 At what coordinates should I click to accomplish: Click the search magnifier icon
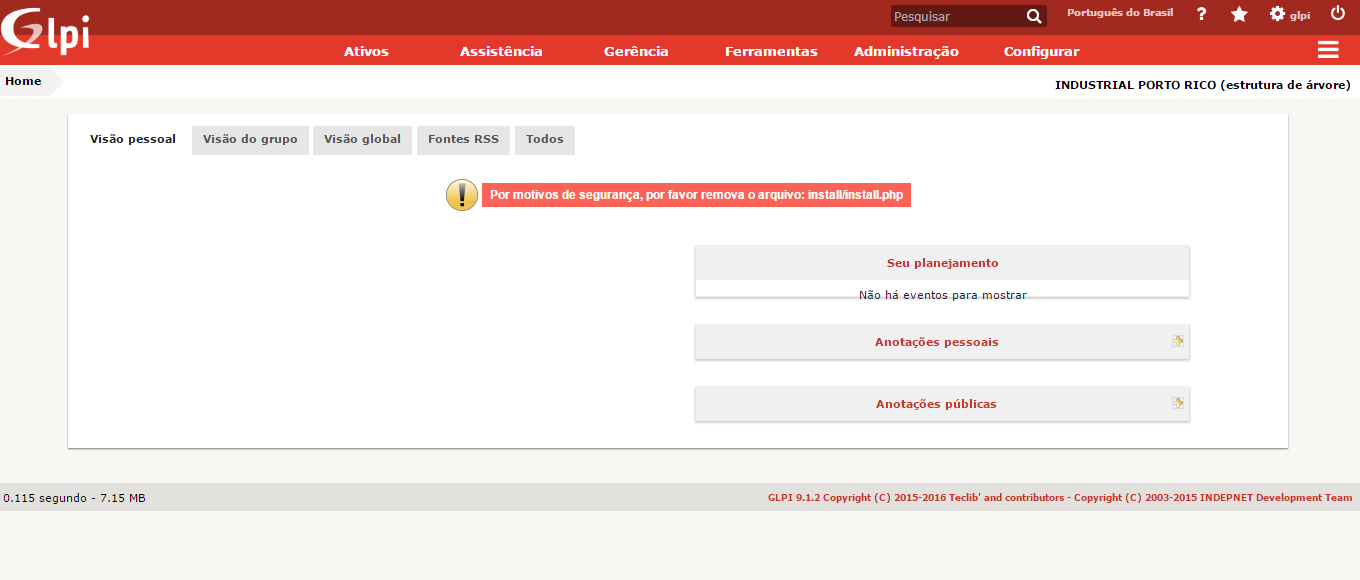pos(1034,16)
